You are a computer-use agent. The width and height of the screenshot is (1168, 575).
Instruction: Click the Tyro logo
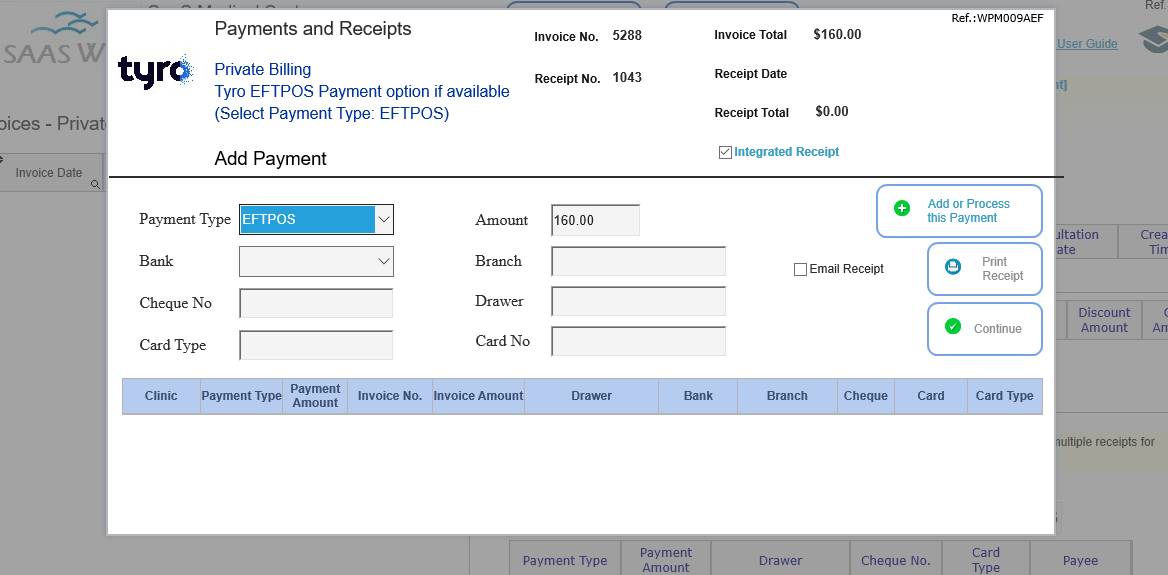(x=156, y=72)
